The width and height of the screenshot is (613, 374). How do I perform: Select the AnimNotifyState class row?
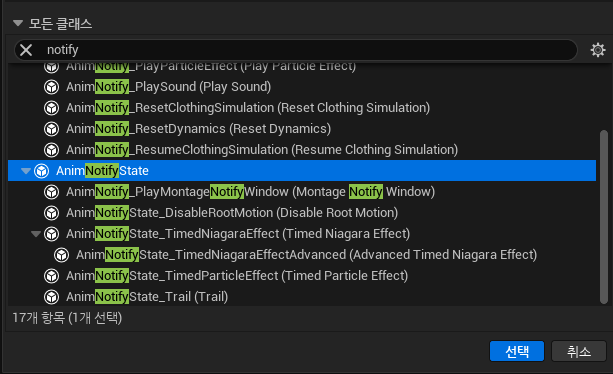[302, 171]
